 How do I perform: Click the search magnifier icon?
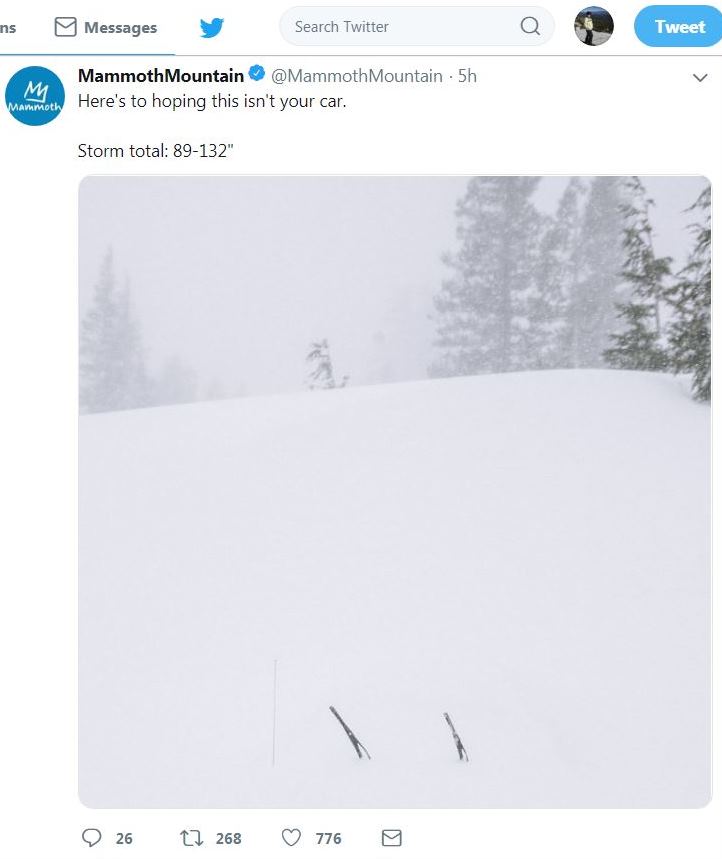[530, 27]
